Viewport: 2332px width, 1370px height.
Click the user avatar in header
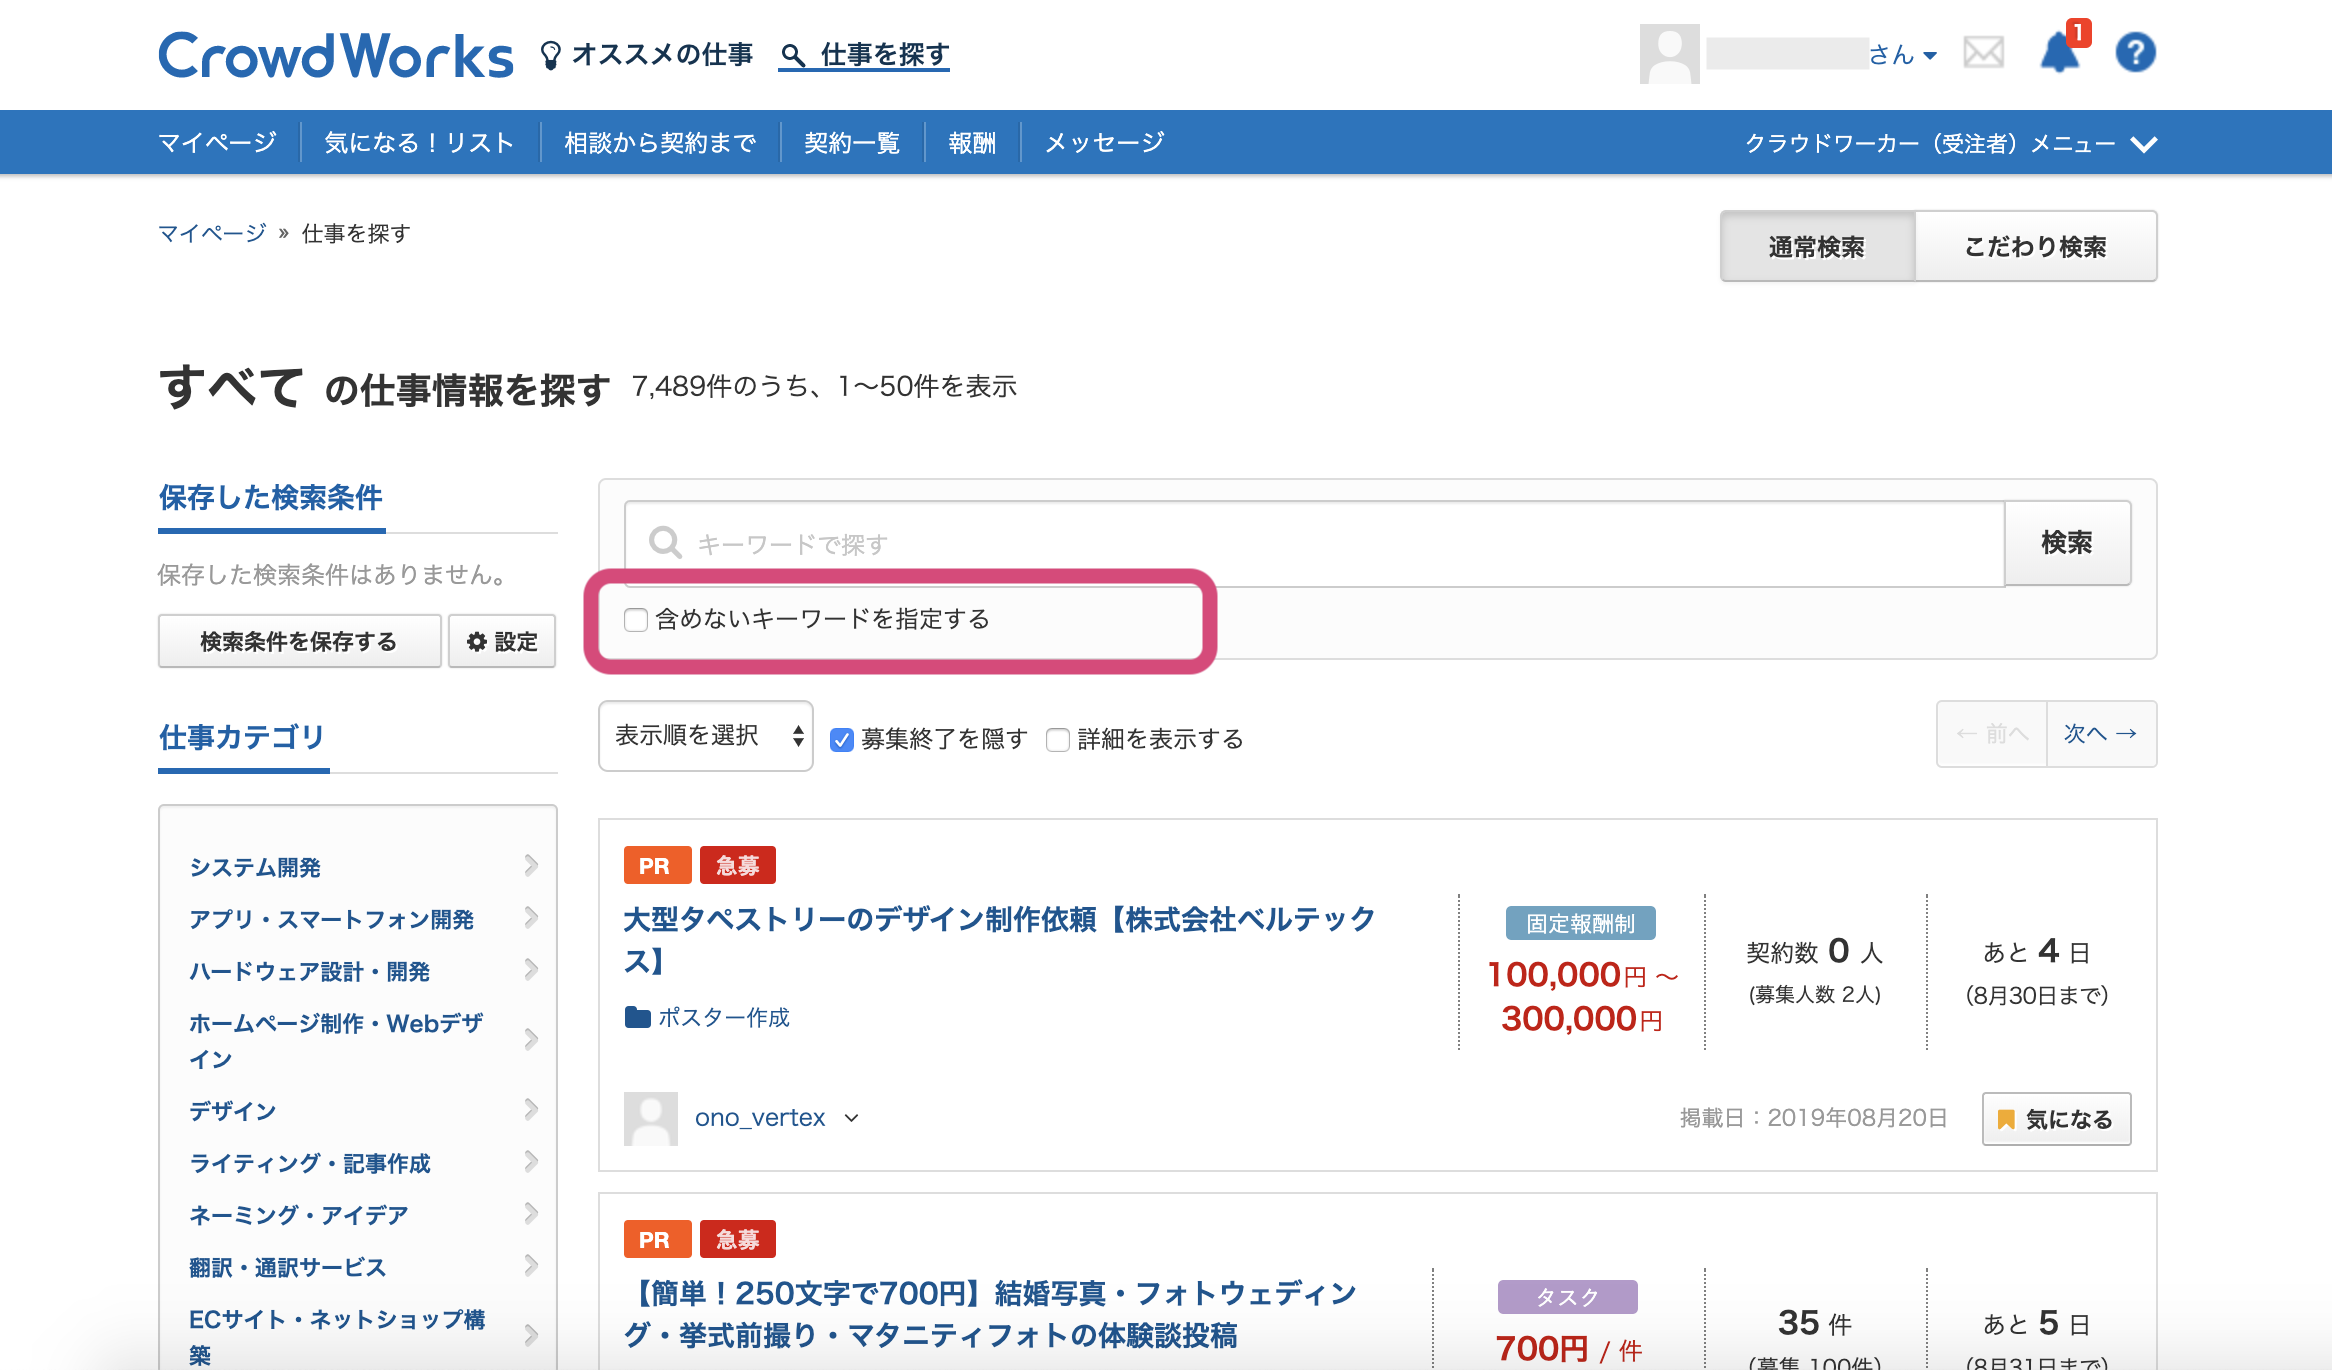click(1669, 54)
